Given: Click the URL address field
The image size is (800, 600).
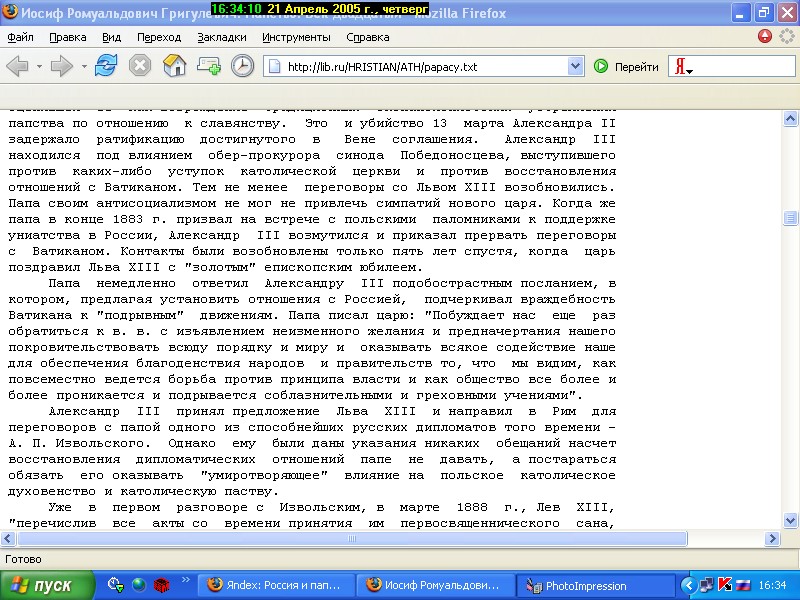Looking at the screenshot, I should point(420,67).
